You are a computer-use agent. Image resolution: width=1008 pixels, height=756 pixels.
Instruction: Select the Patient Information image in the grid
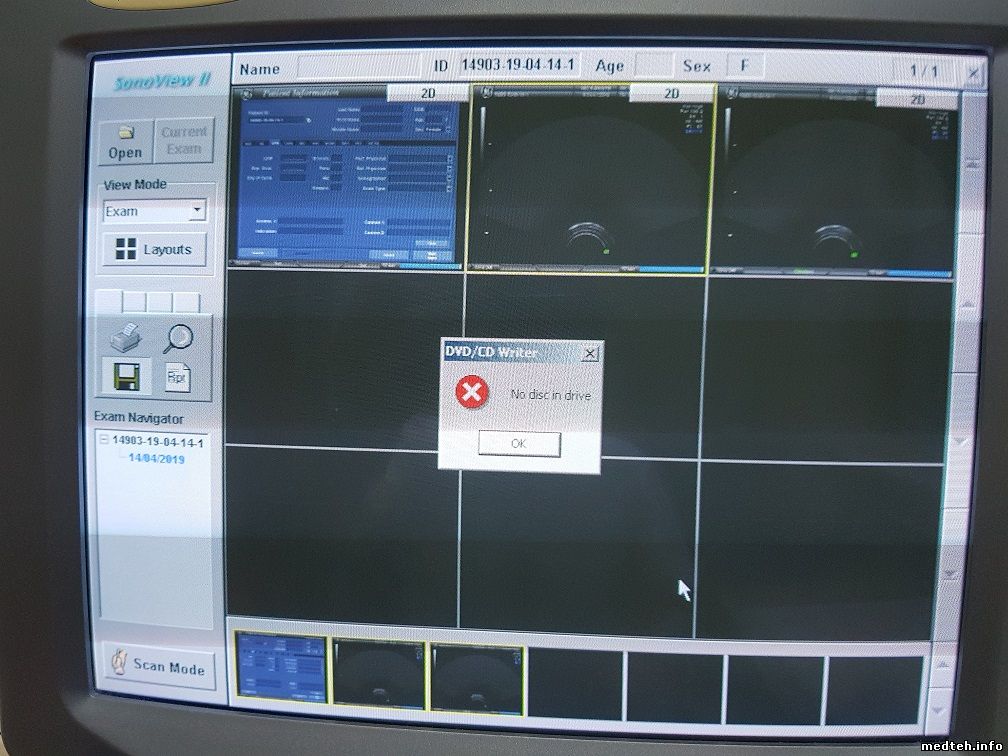pos(349,180)
